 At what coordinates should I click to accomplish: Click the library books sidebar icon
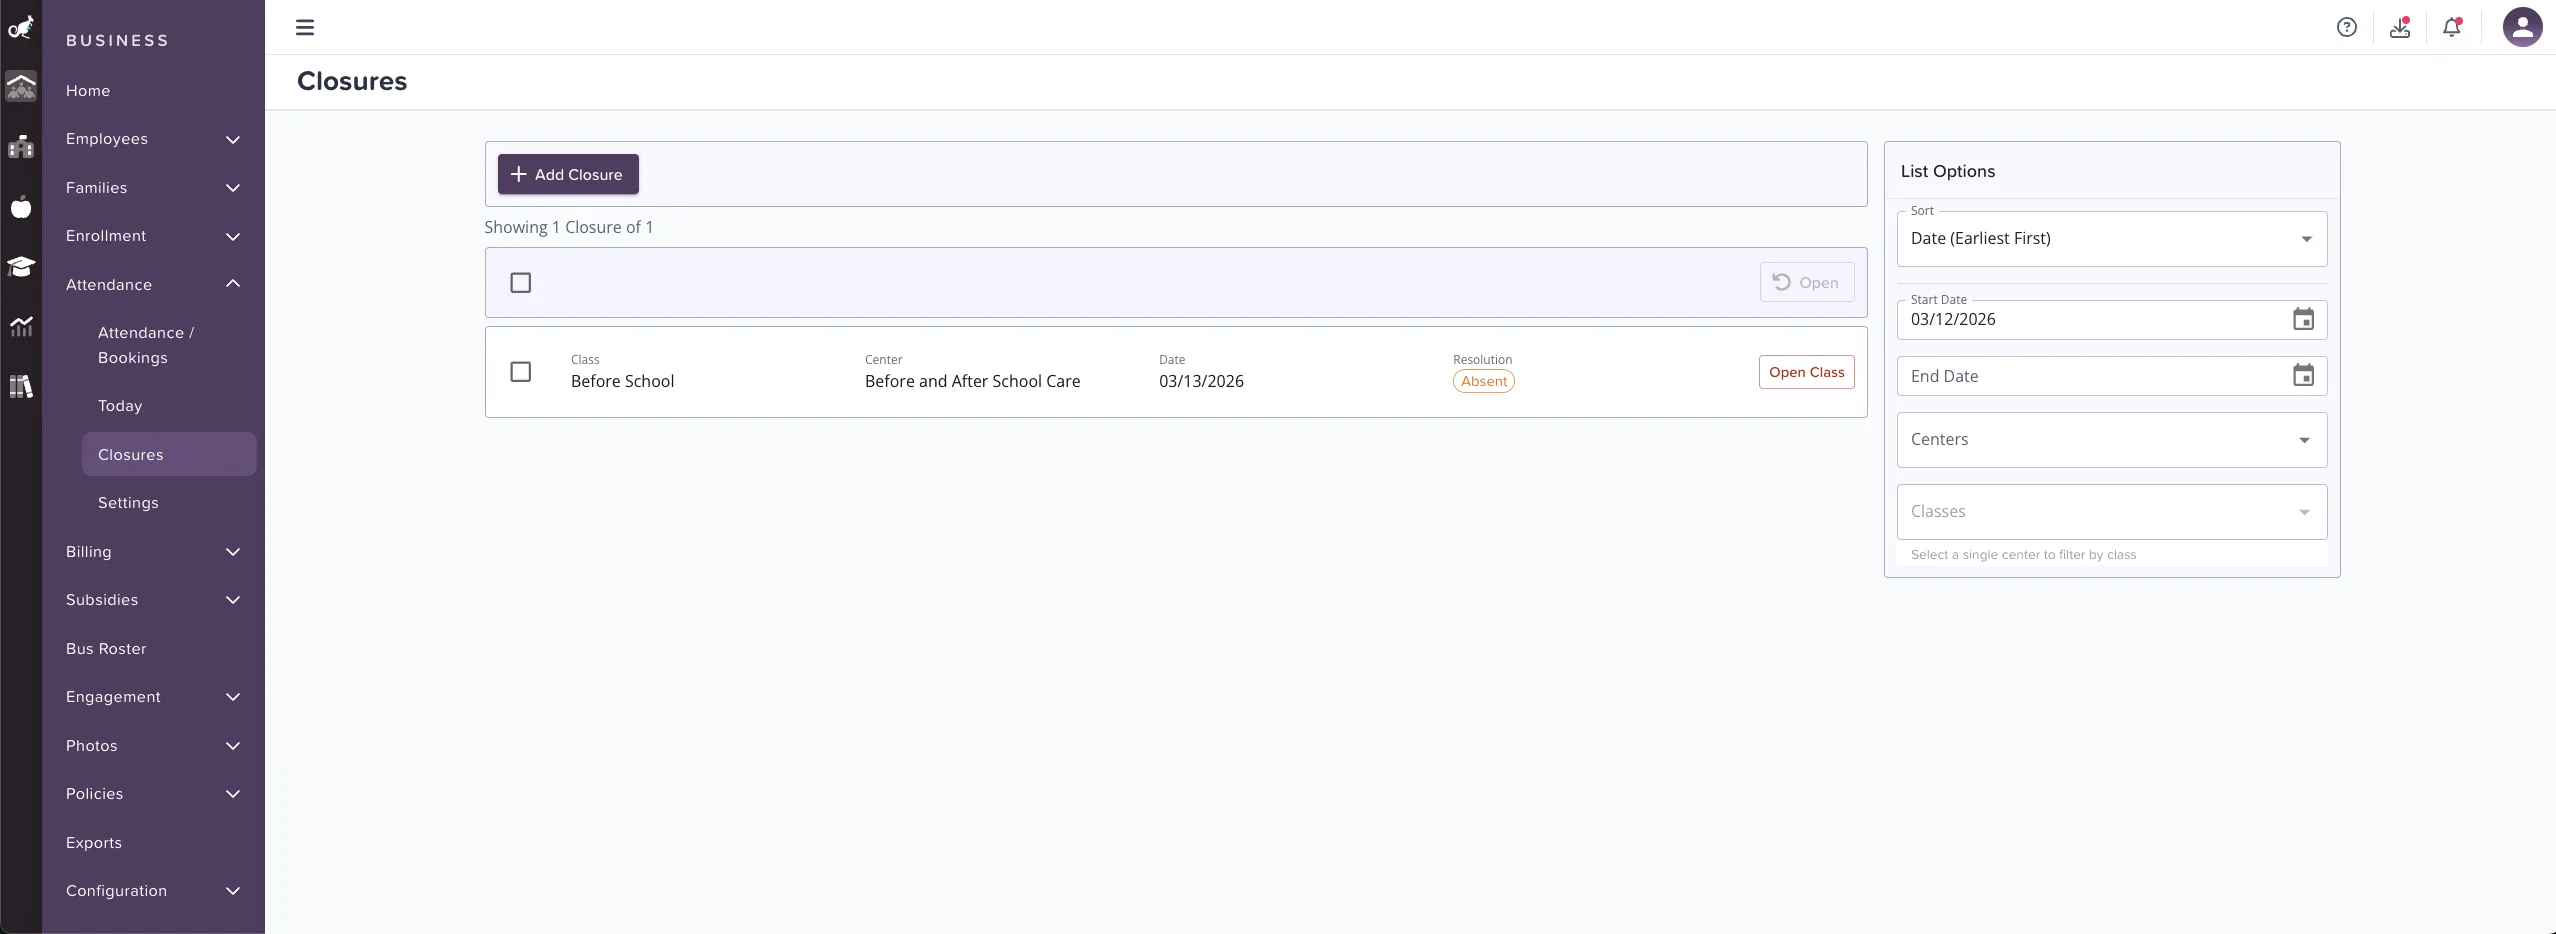click(21, 387)
